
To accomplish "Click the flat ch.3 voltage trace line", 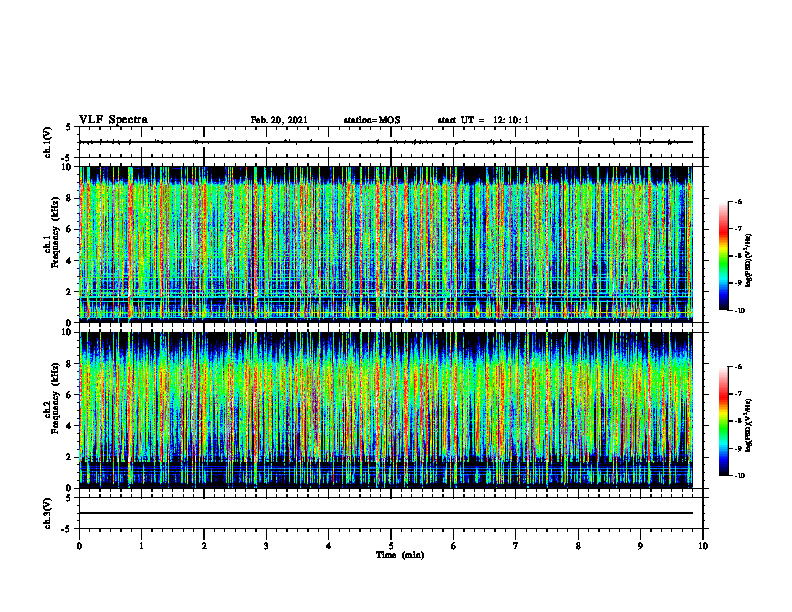I will pos(386,513).
